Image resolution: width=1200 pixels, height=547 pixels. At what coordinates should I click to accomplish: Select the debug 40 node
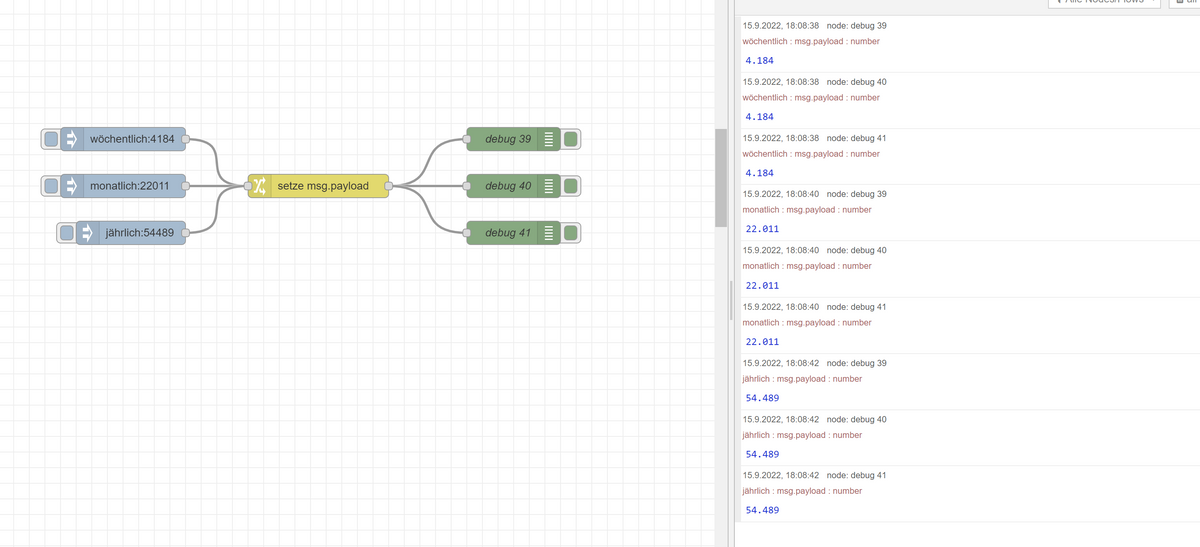(513, 186)
